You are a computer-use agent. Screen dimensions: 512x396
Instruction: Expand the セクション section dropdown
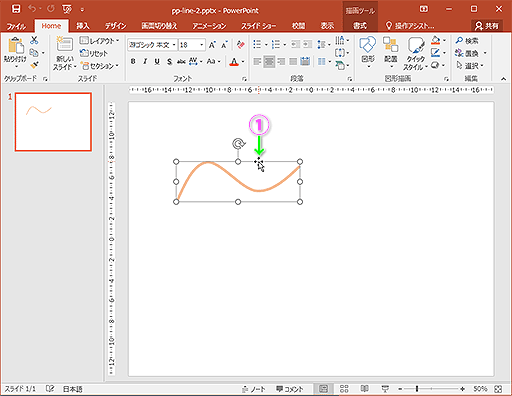pyautogui.click(x=117, y=66)
